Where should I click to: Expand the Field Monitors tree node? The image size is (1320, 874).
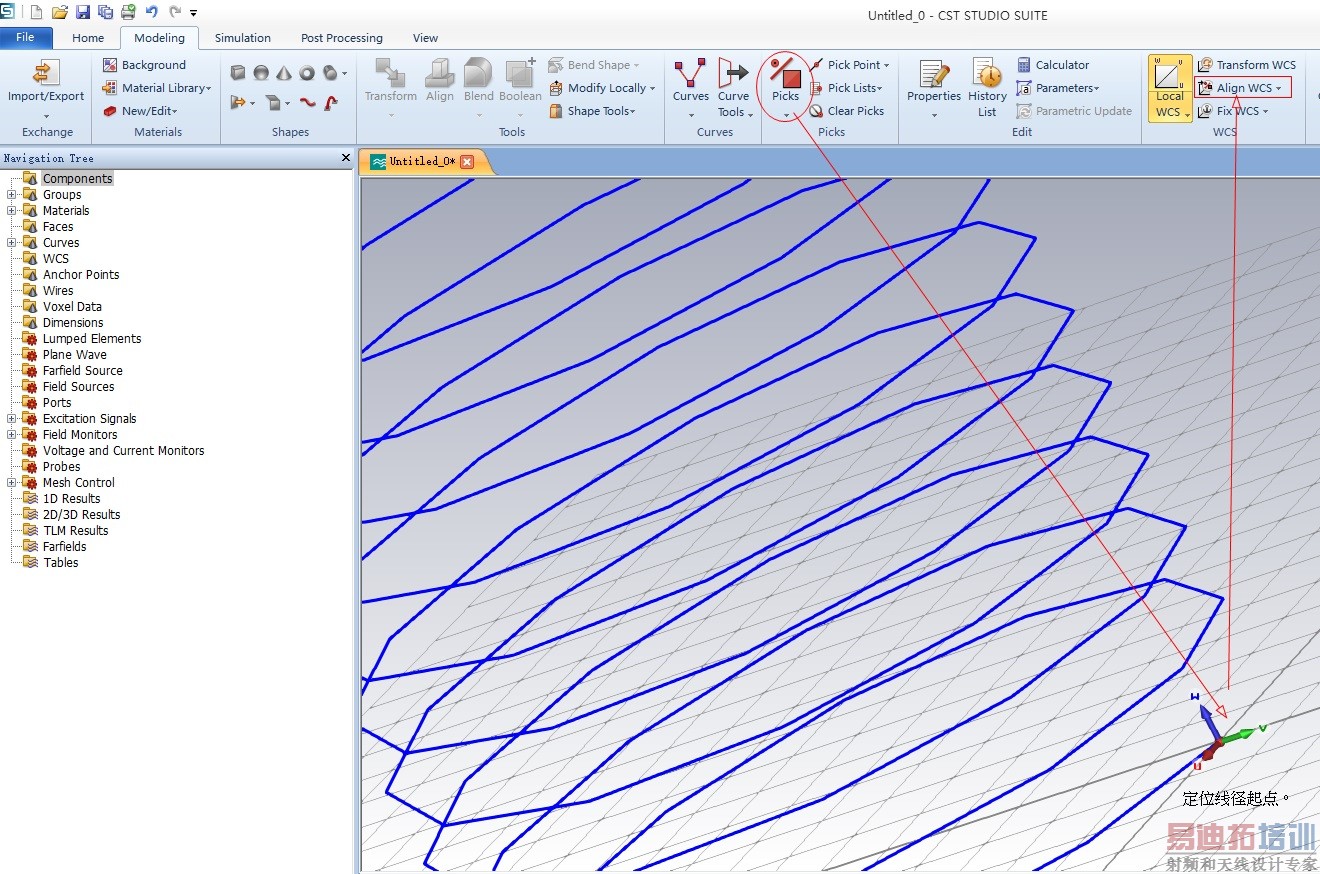(x=11, y=435)
